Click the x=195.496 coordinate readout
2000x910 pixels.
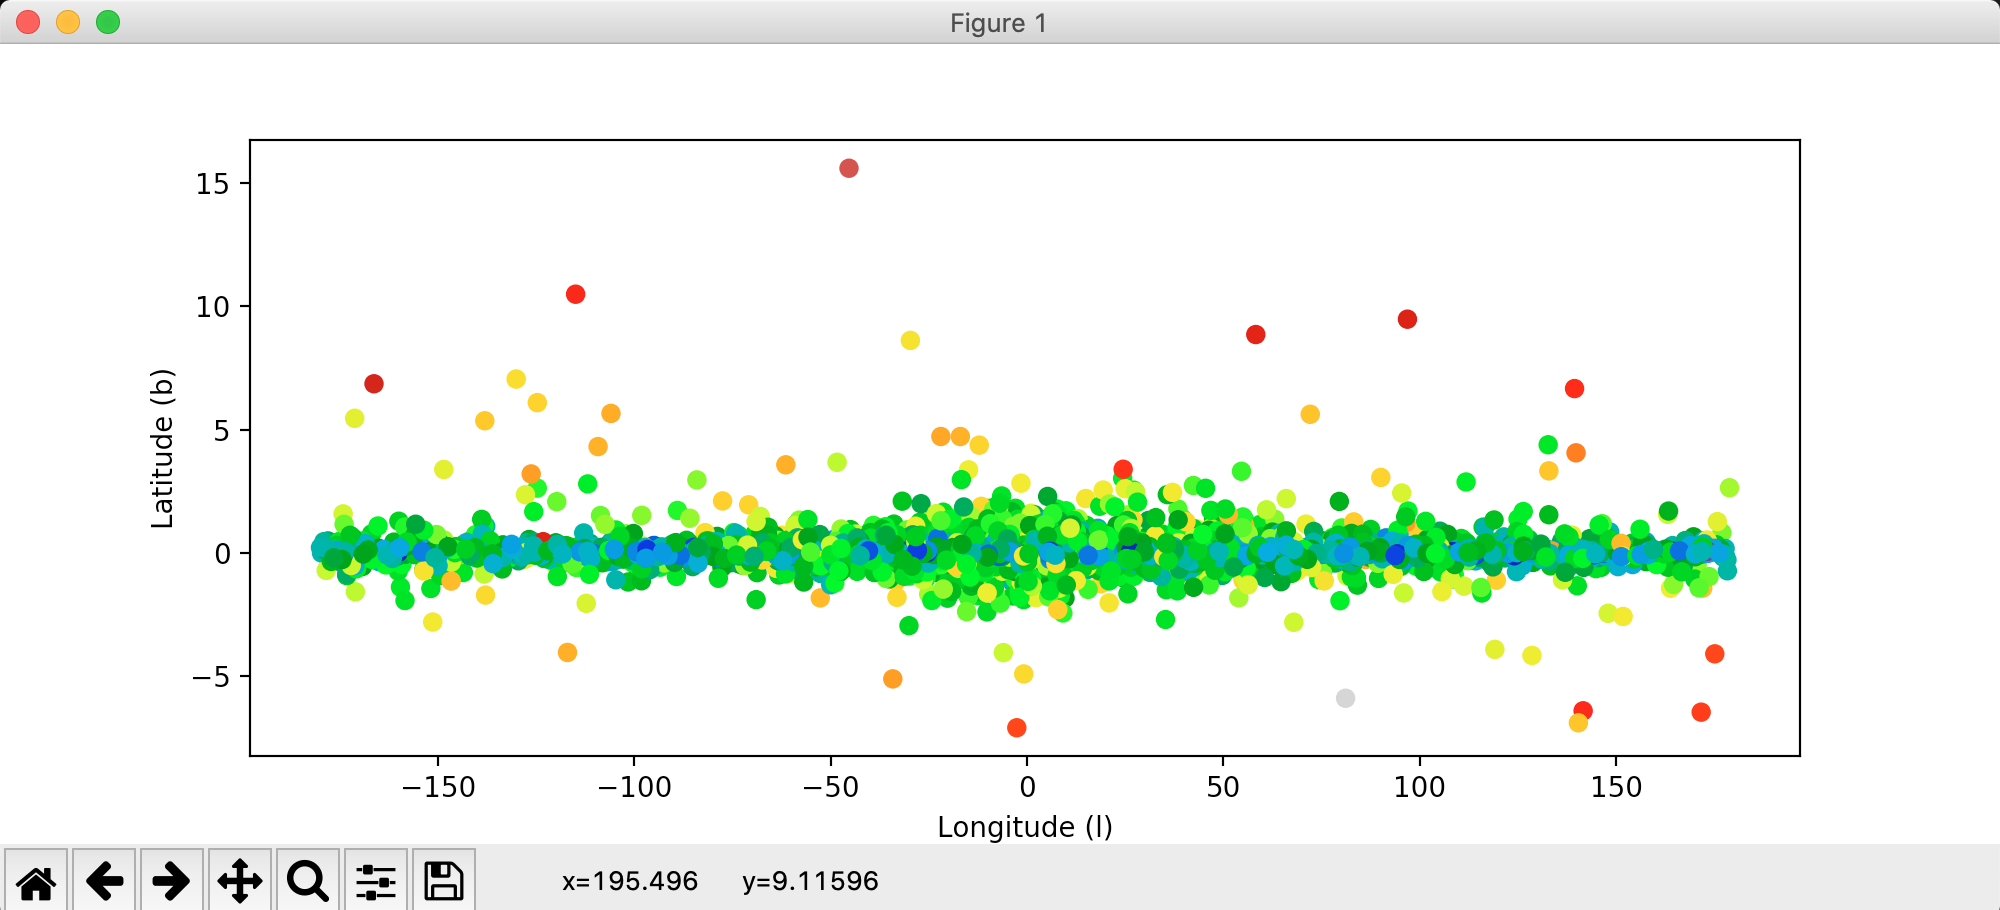coord(630,881)
